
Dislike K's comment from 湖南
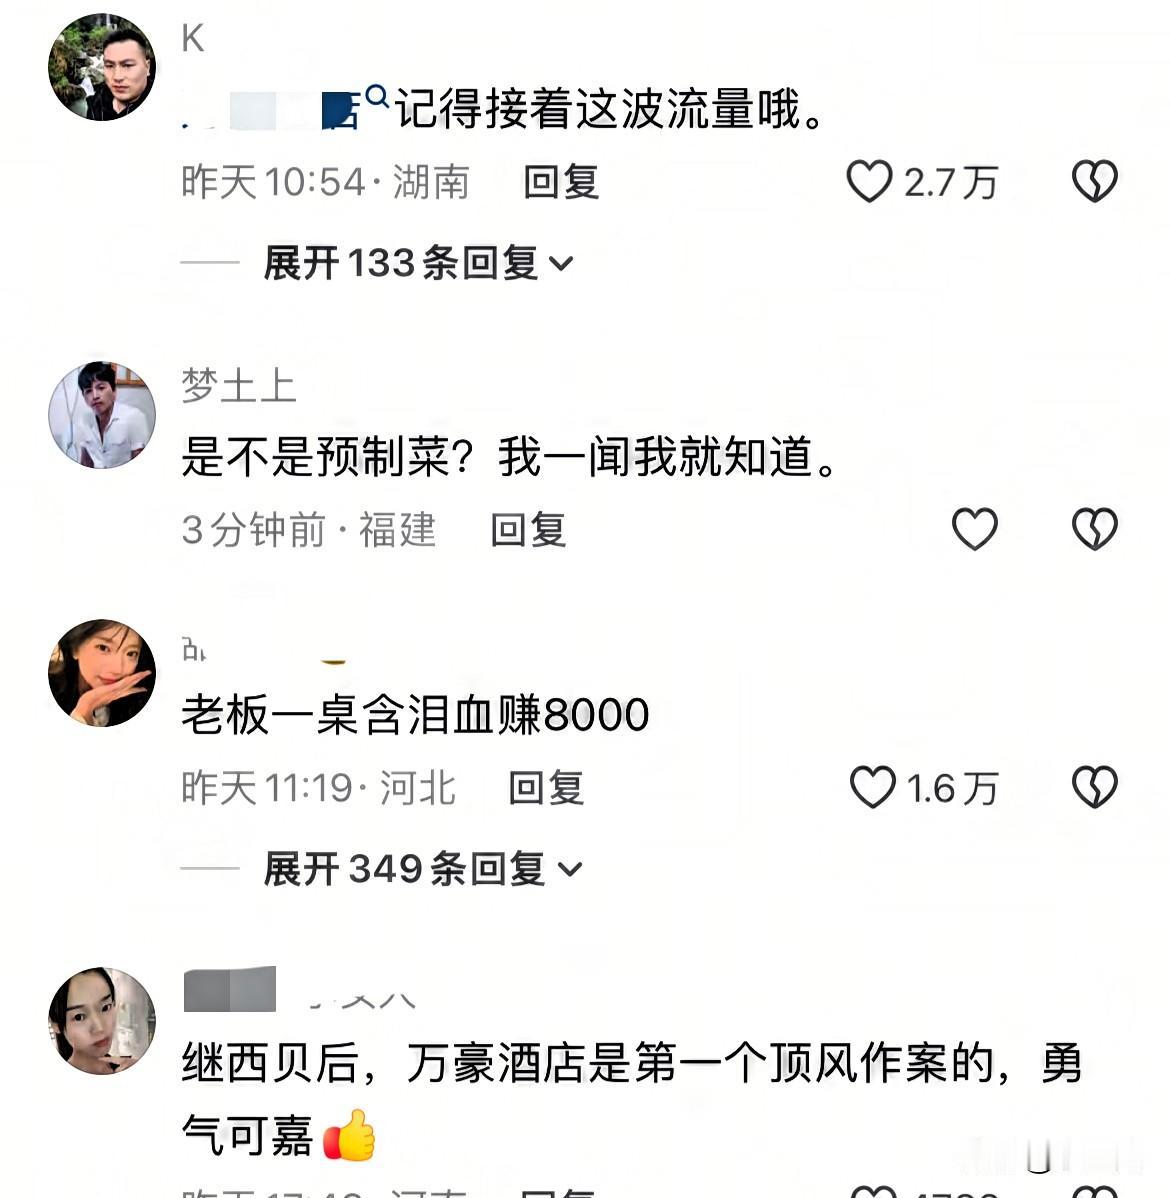1094,182
